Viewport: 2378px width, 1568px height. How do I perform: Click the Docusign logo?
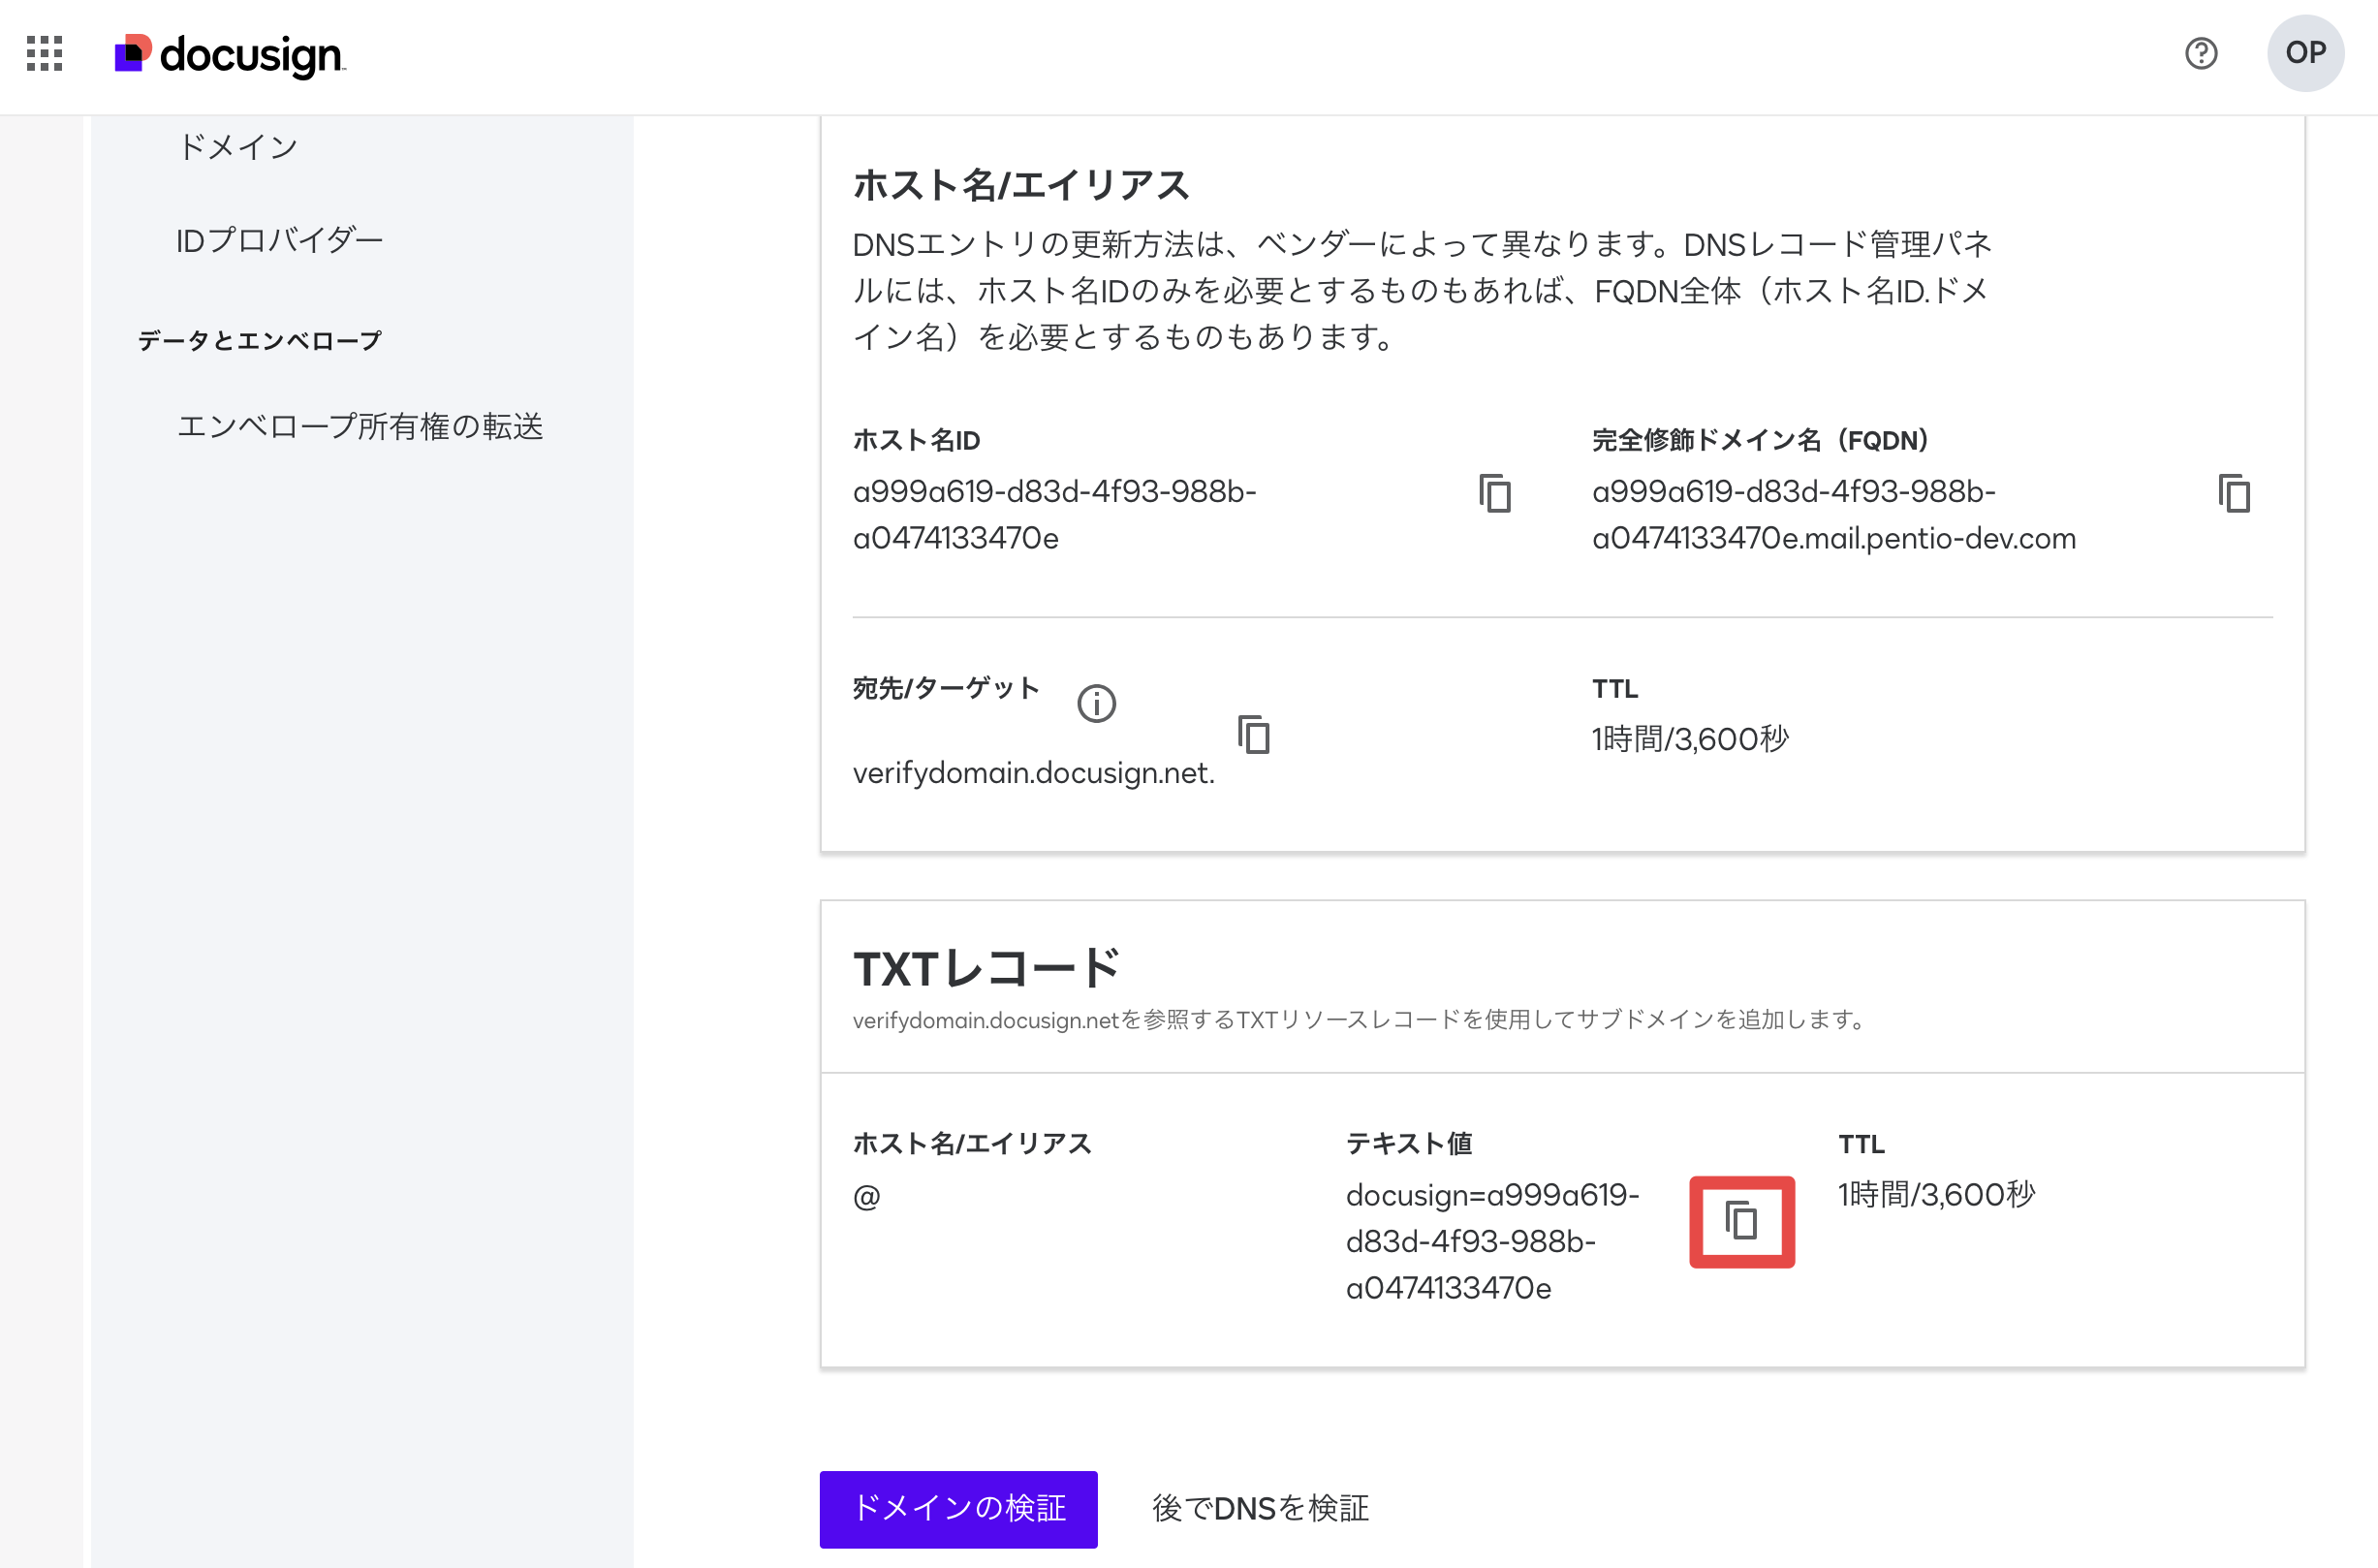(x=230, y=55)
